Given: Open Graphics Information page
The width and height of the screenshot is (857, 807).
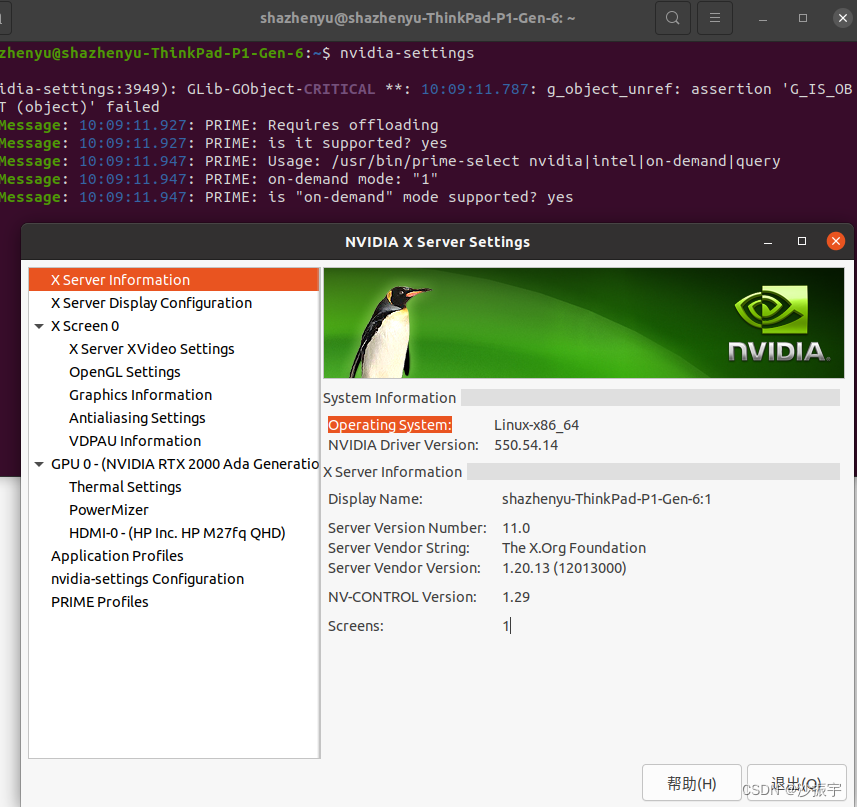Looking at the screenshot, I should click(140, 395).
